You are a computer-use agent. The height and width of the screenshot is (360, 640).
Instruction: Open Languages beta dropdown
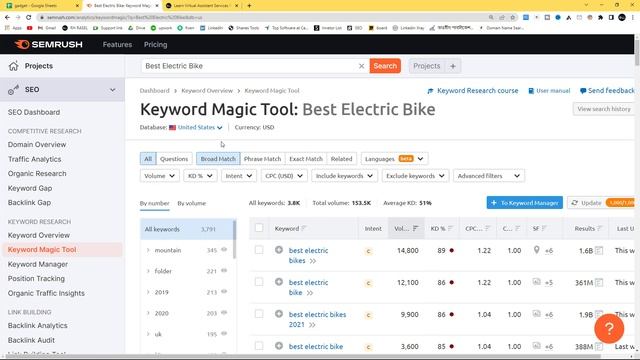[394, 158]
